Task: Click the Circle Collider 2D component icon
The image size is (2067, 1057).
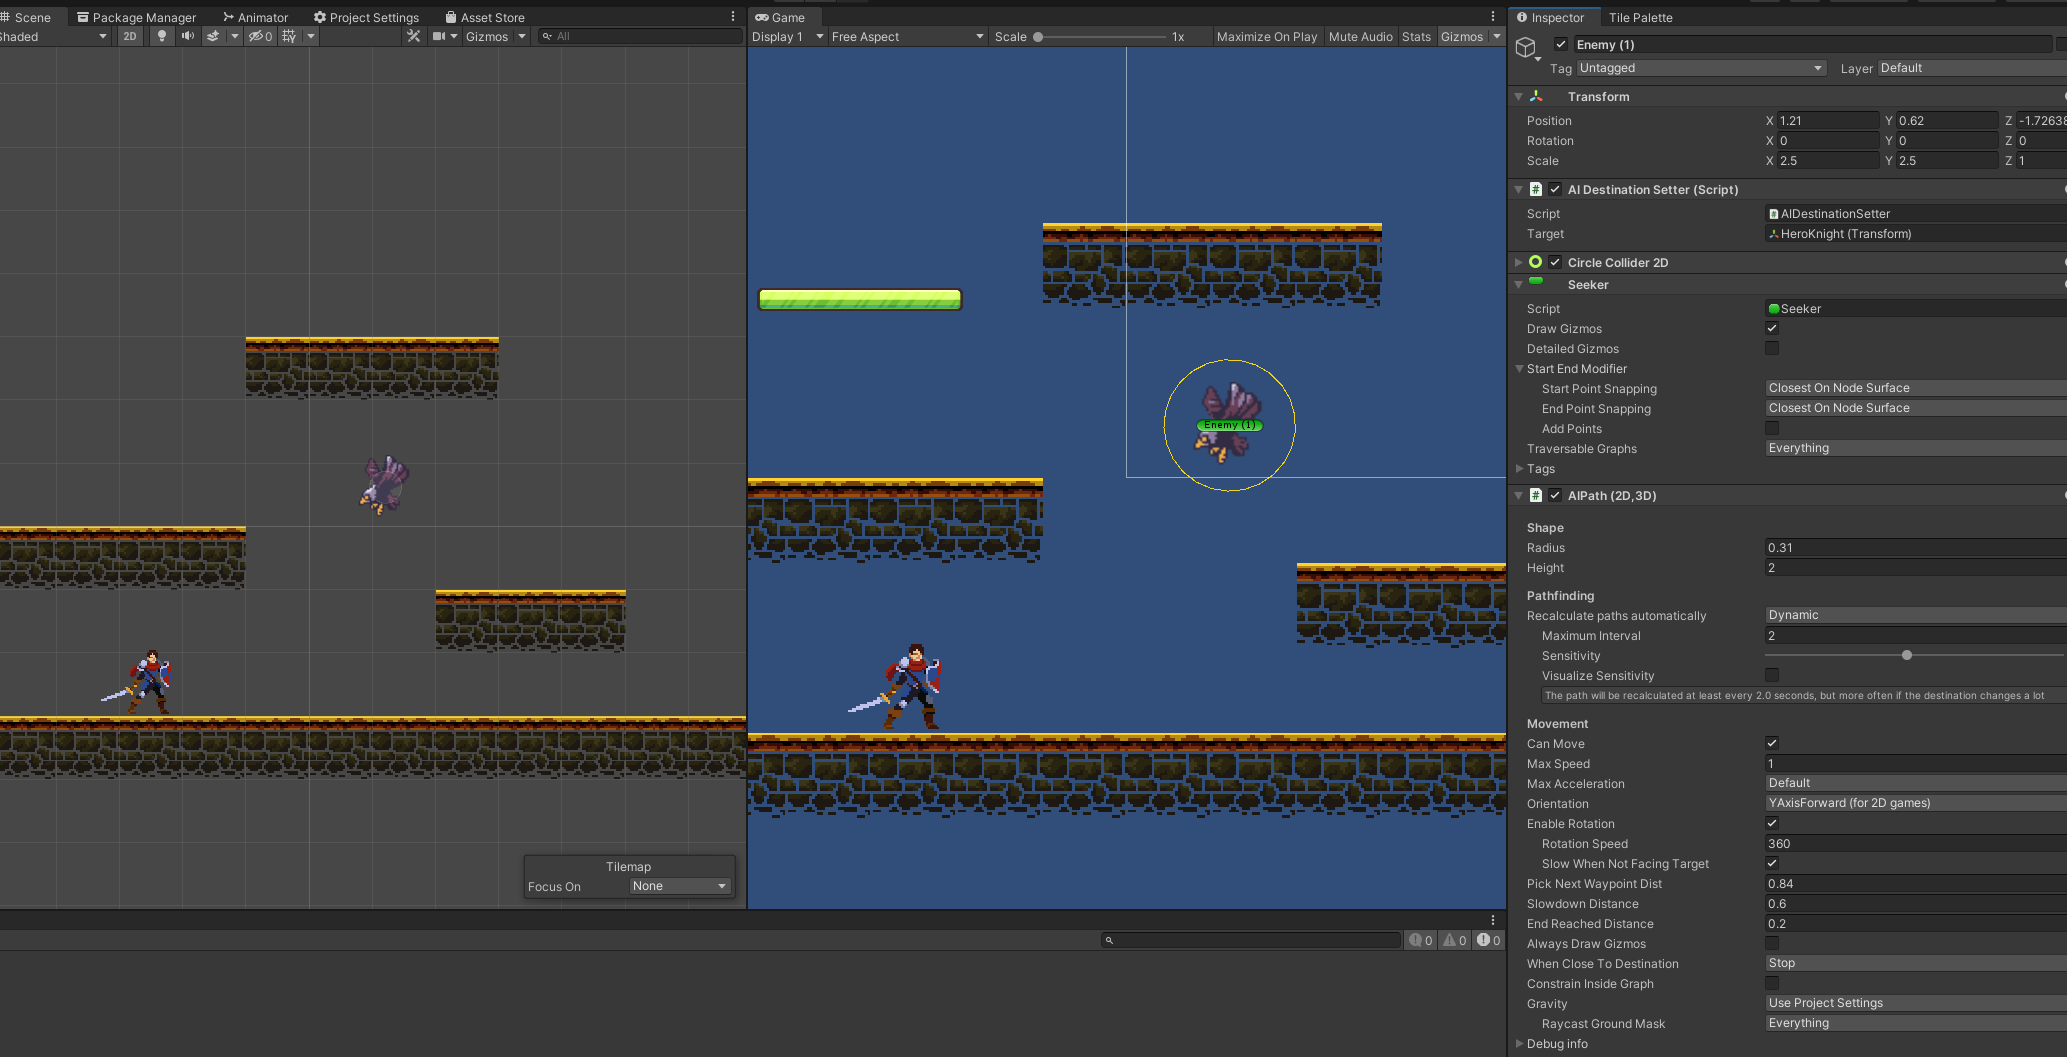Action: coord(1536,262)
